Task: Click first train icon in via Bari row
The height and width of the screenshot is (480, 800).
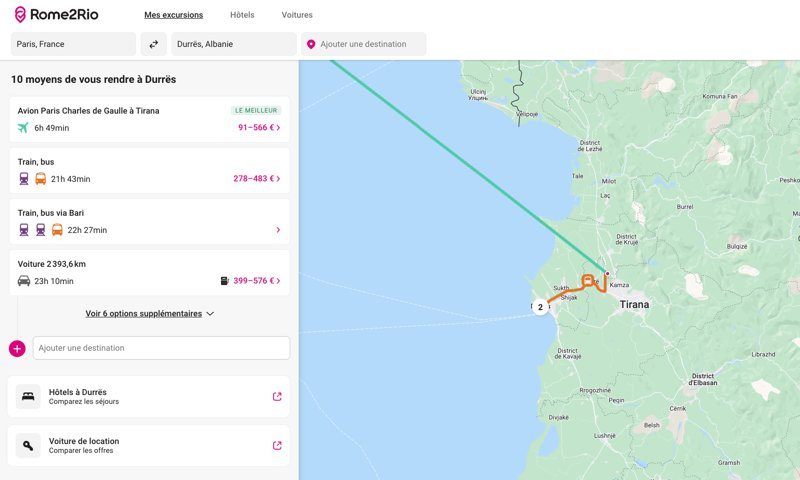Action: [x=24, y=230]
